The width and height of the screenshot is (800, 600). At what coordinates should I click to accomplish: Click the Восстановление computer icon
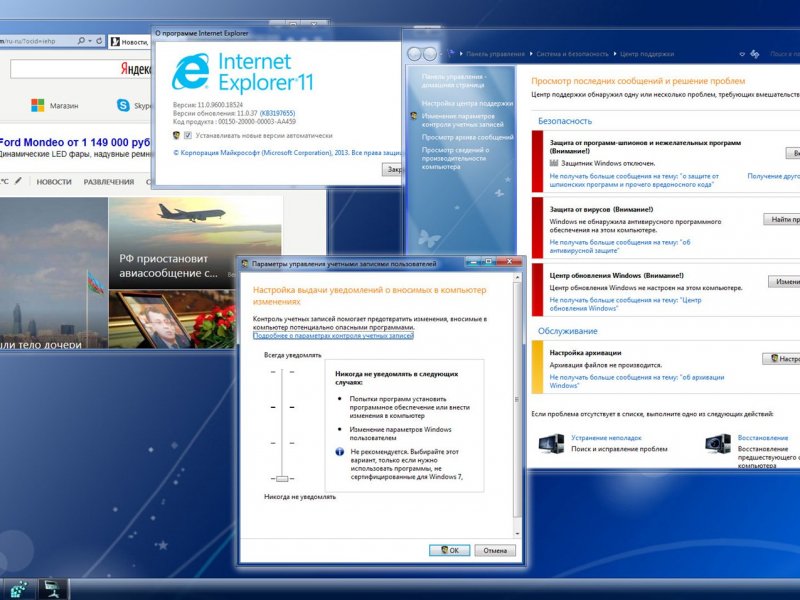(x=718, y=443)
